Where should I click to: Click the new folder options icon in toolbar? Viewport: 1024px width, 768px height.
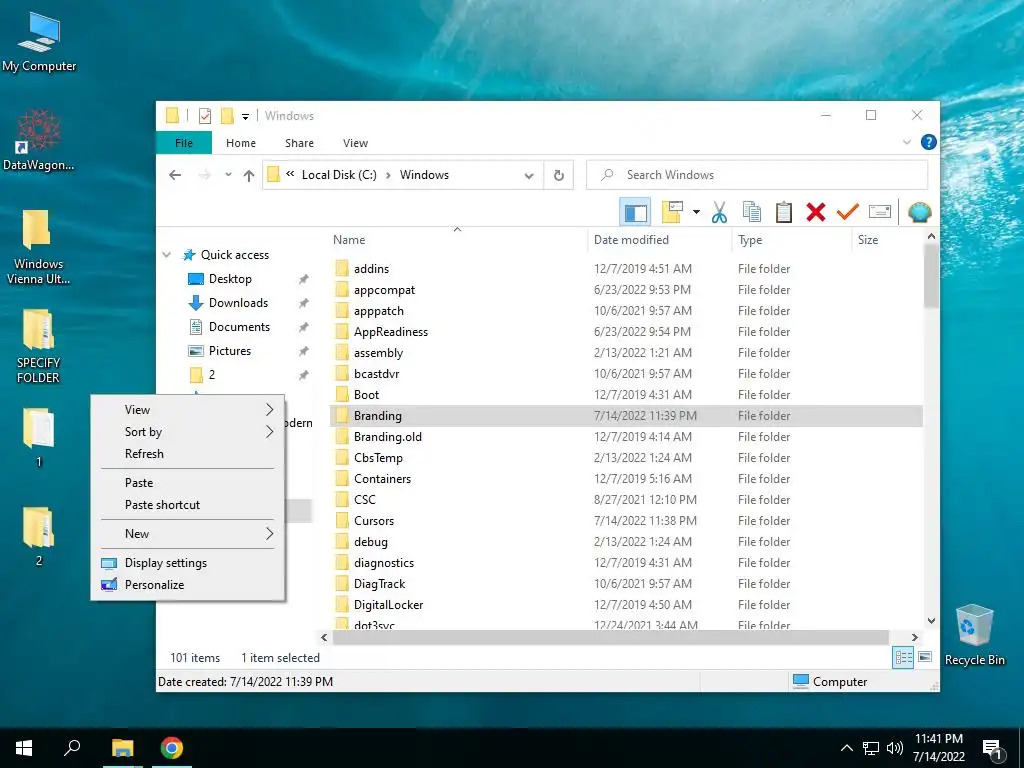[672, 212]
